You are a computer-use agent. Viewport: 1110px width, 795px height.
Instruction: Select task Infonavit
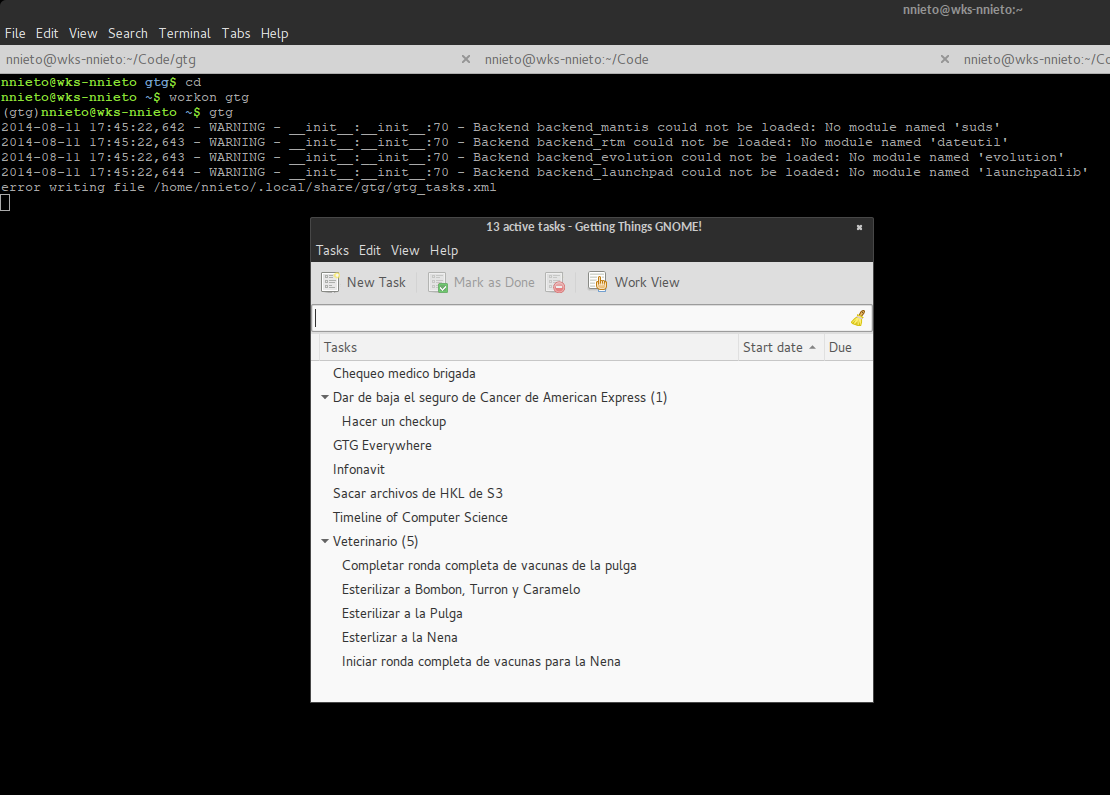(359, 470)
